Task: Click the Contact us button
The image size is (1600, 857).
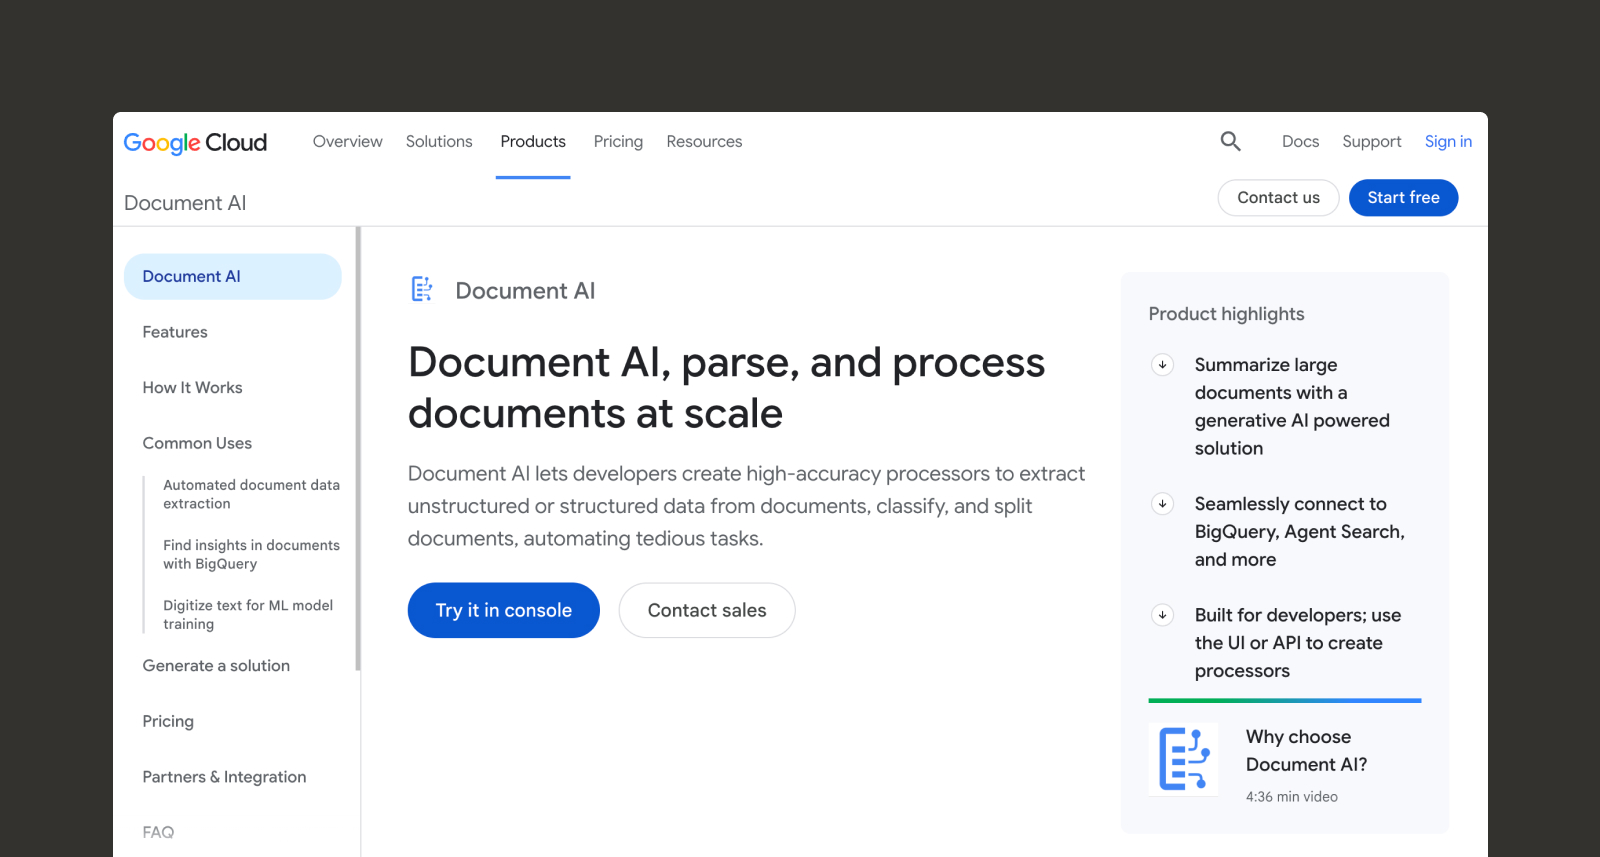Action: (x=1278, y=198)
